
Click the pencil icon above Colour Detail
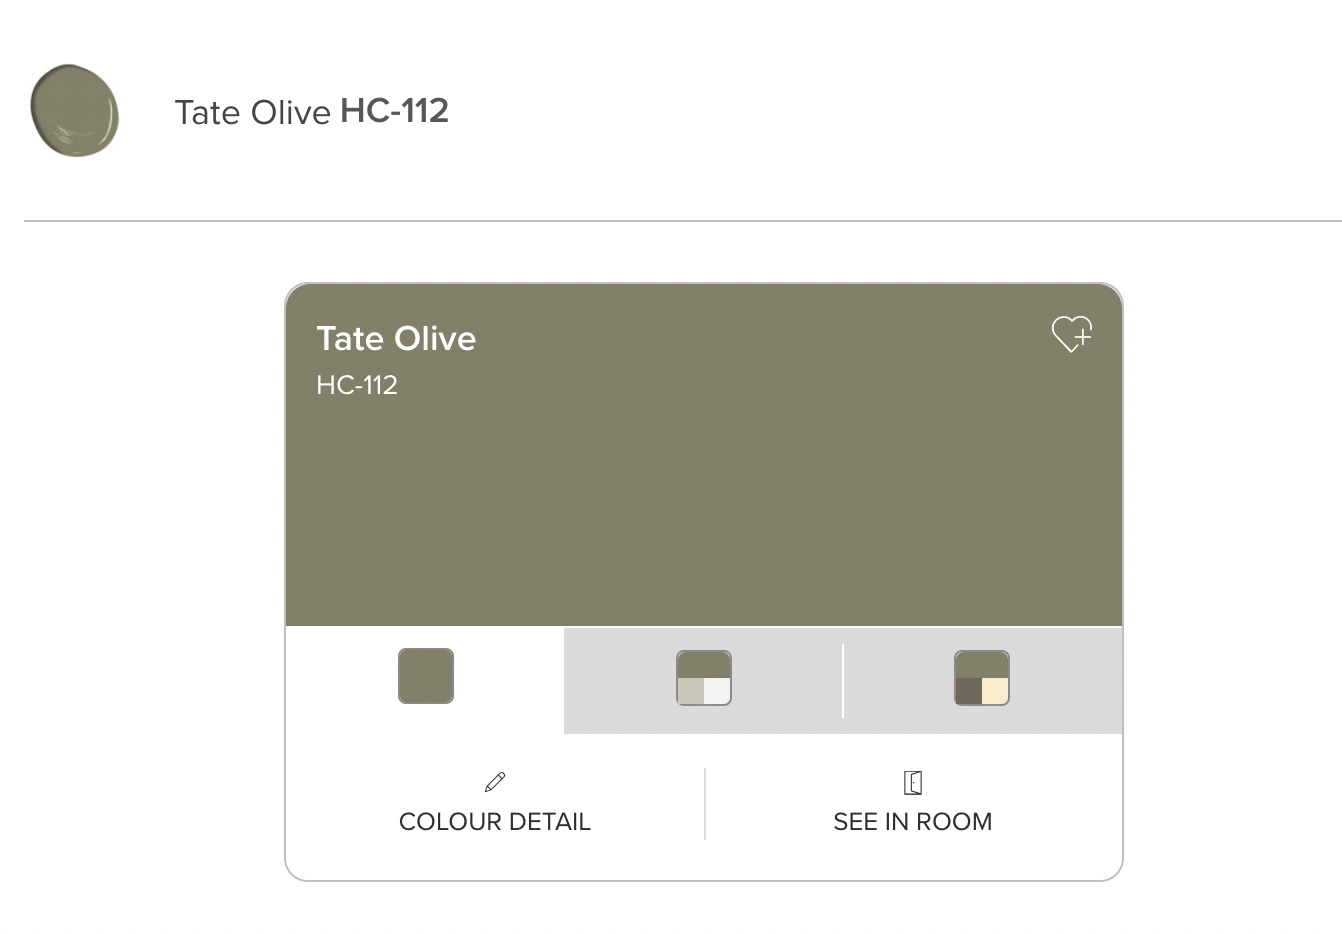point(495,782)
